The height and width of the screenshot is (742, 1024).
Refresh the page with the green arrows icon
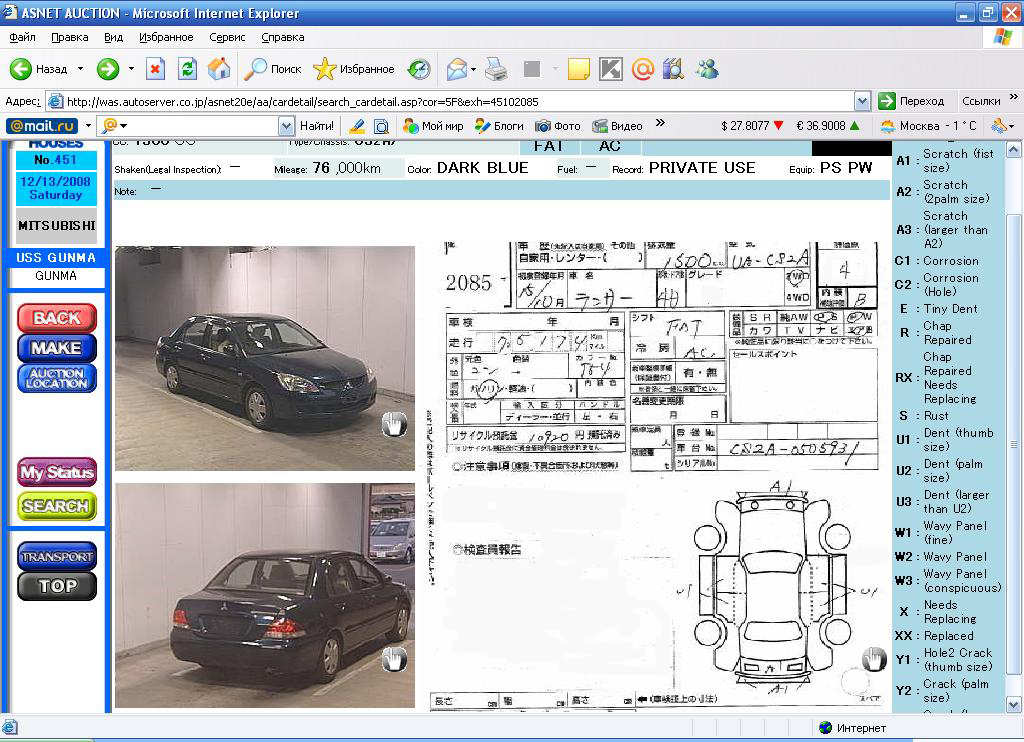pyautogui.click(x=187, y=69)
